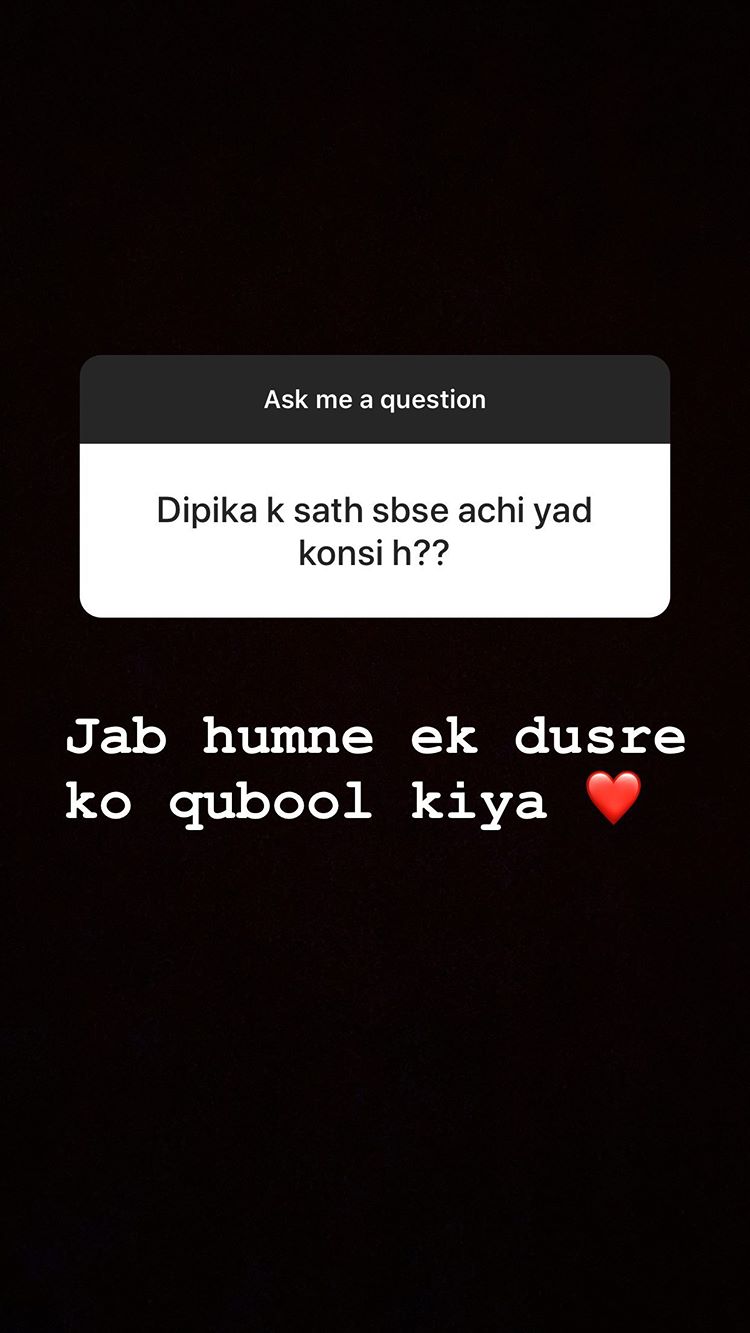Click the word "ek" in the answer
750x1333 pixels.
click(x=444, y=738)
